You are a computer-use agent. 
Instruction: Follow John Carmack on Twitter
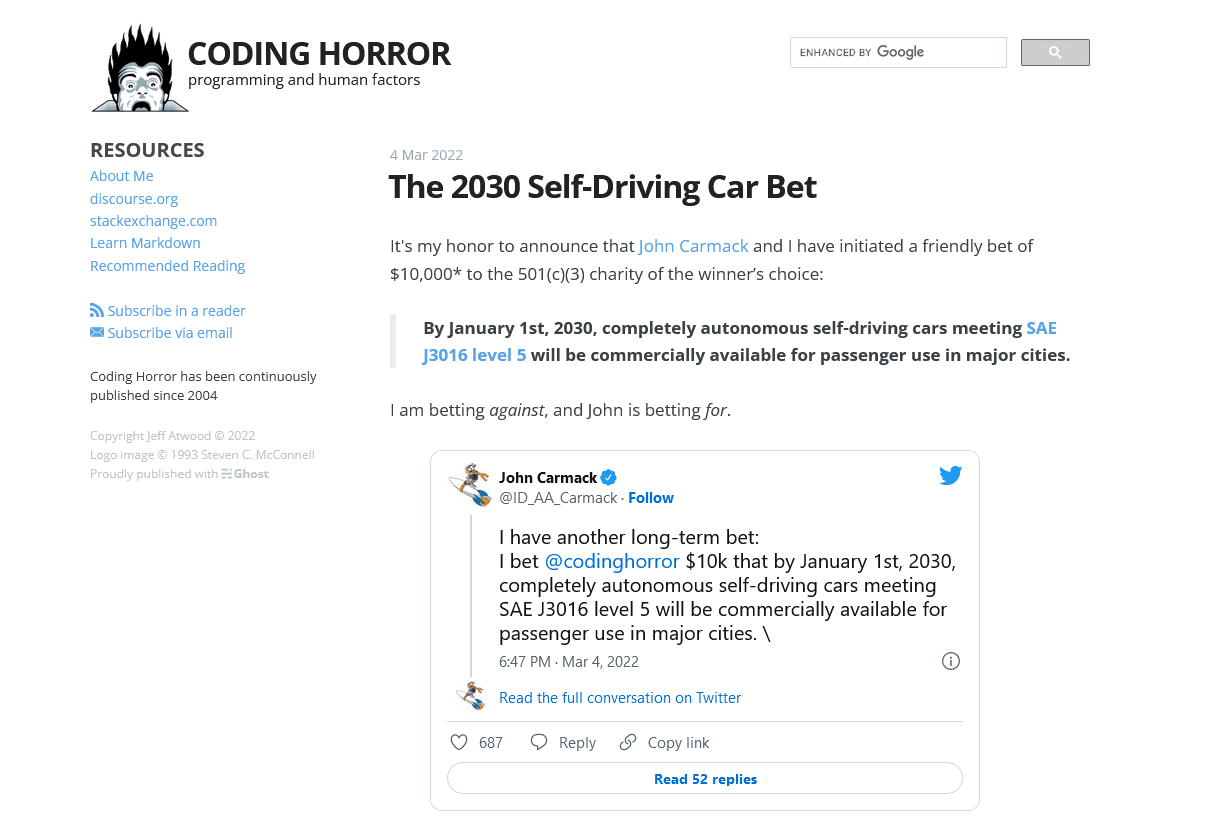click(x=651, y=498)
